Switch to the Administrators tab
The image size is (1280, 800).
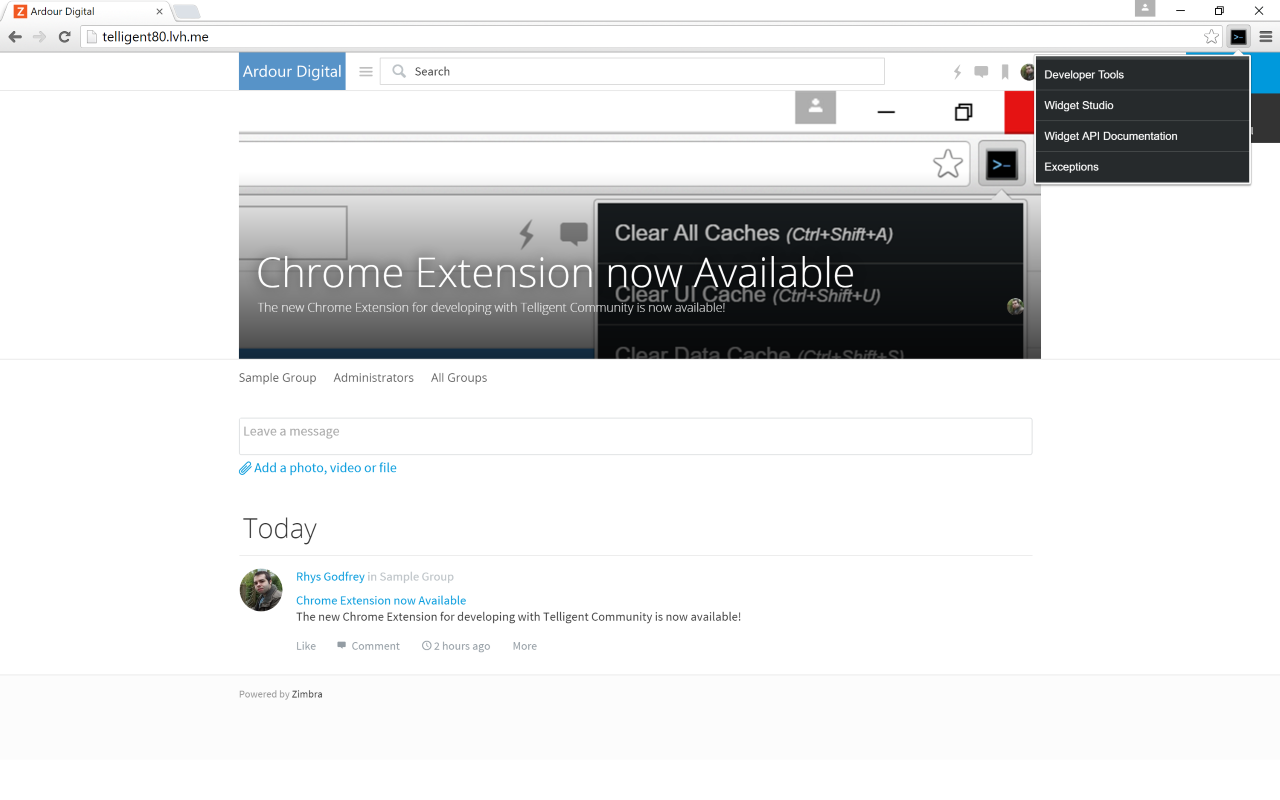(373, 377)
